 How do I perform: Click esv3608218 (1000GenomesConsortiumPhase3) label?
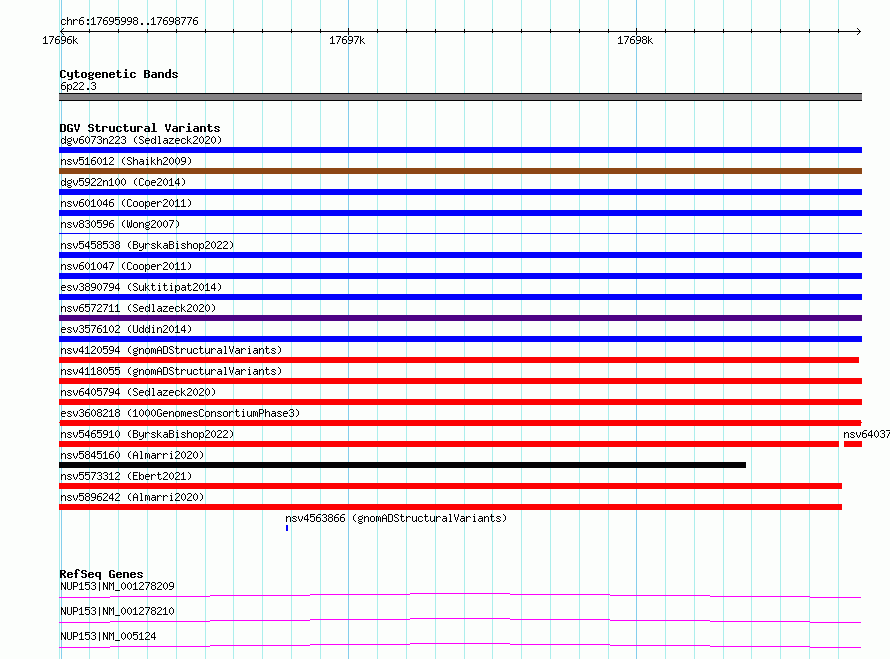pyautogui.click(x=180, y=413)
